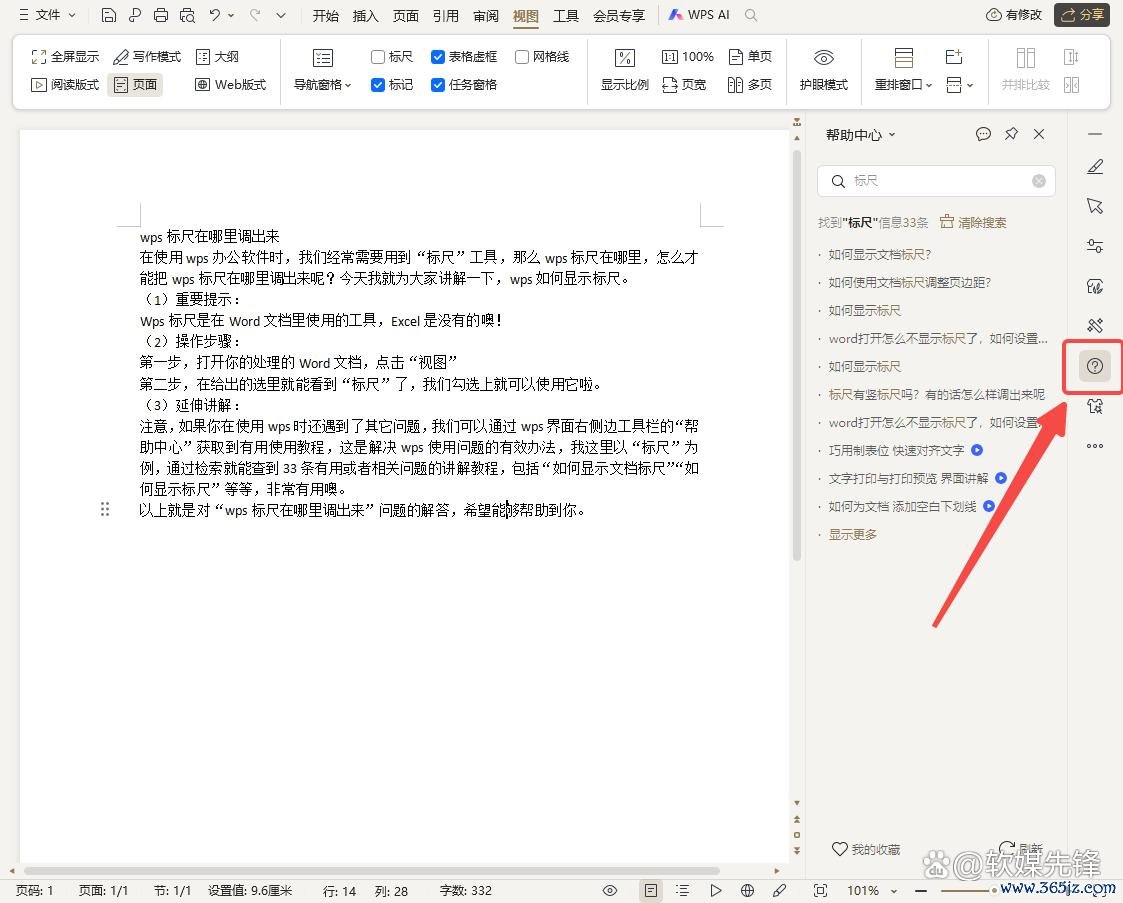Click the selection arrow icon in right sidebar
Viewport: 1123px width, 903px height.
(x=1095, y=206)
